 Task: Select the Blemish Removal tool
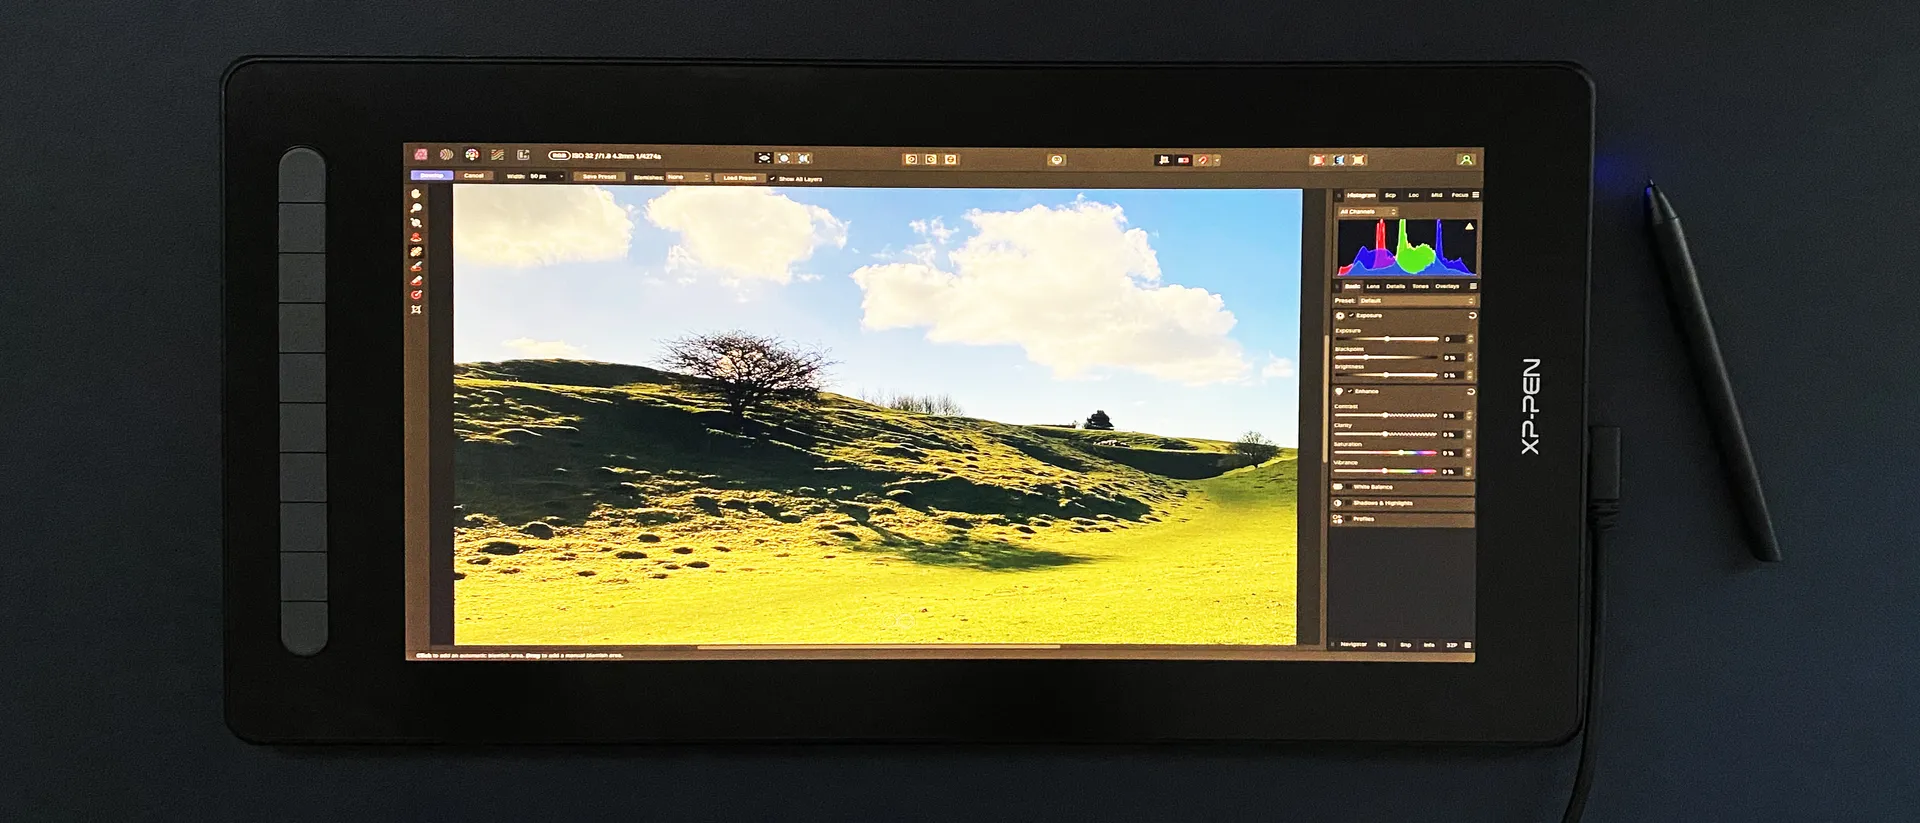416,252
